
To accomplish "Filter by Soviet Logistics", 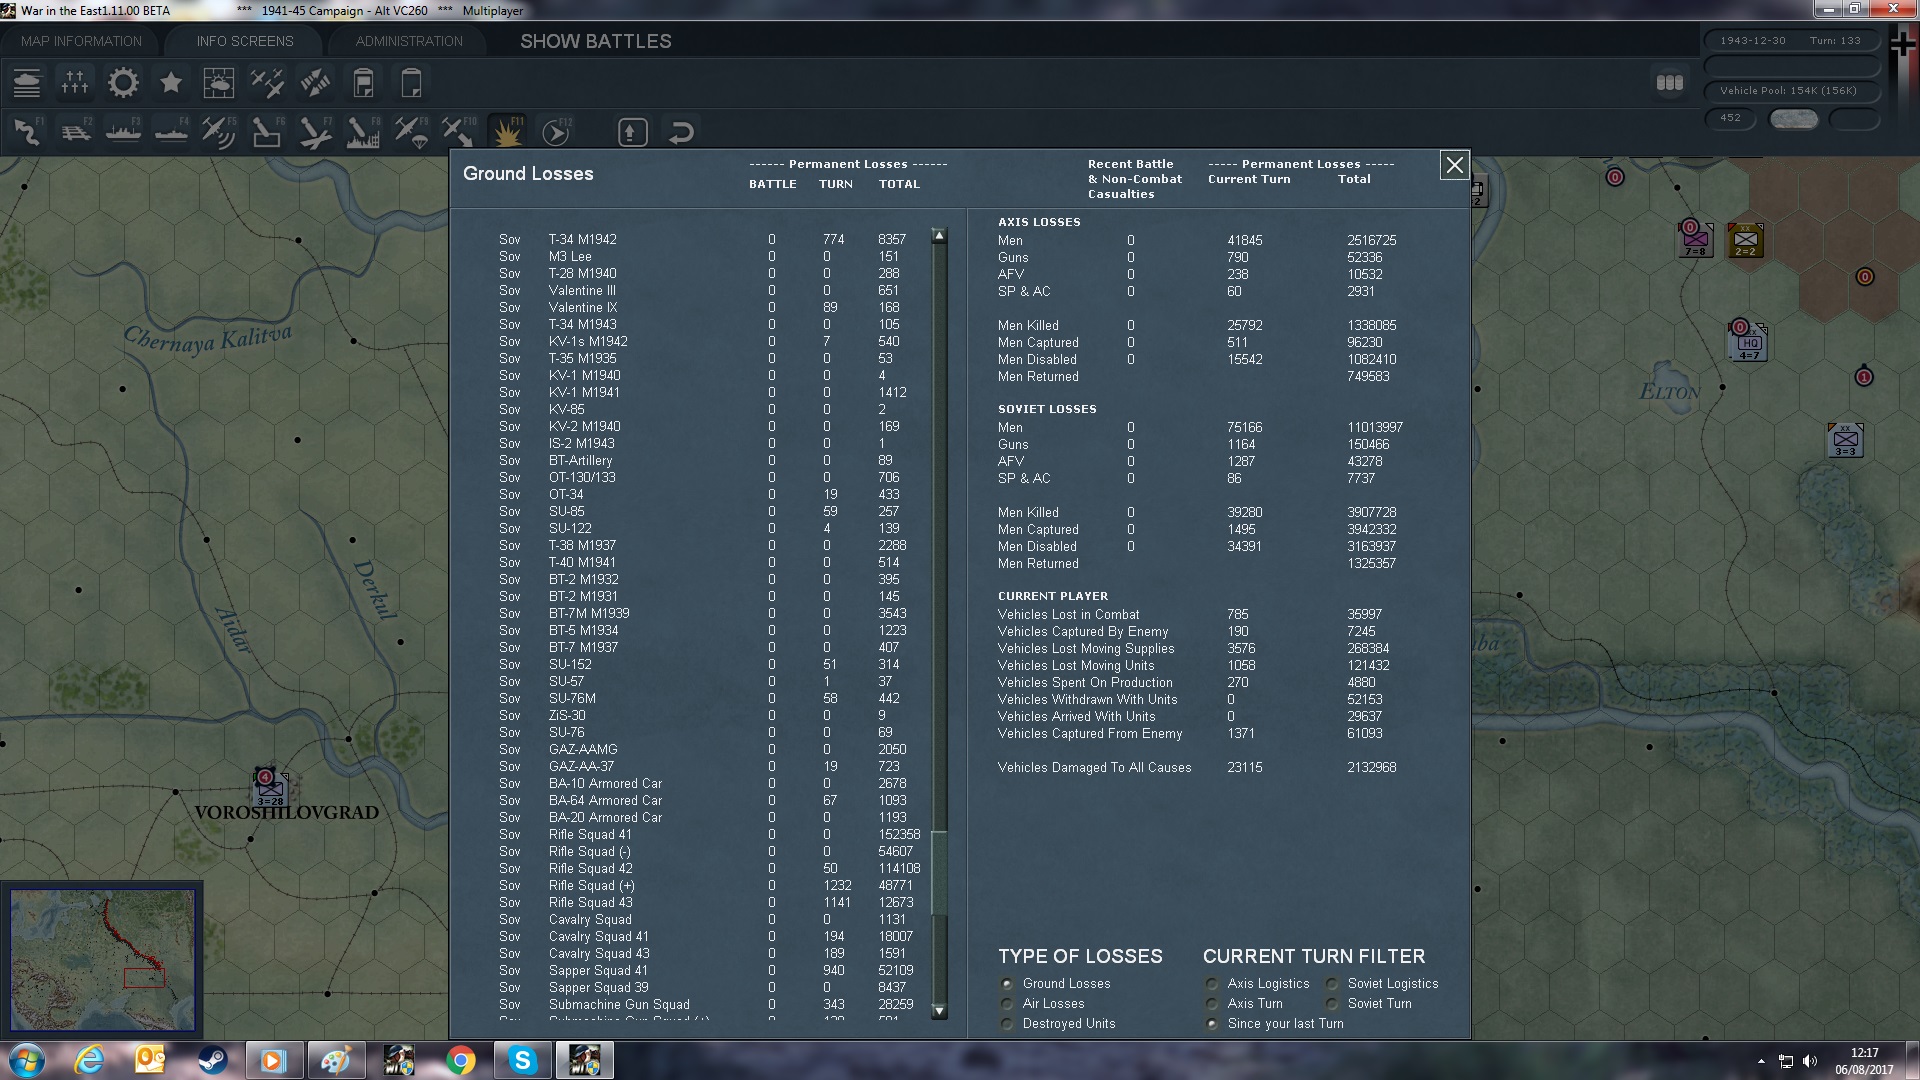I will coord(1332,983).
